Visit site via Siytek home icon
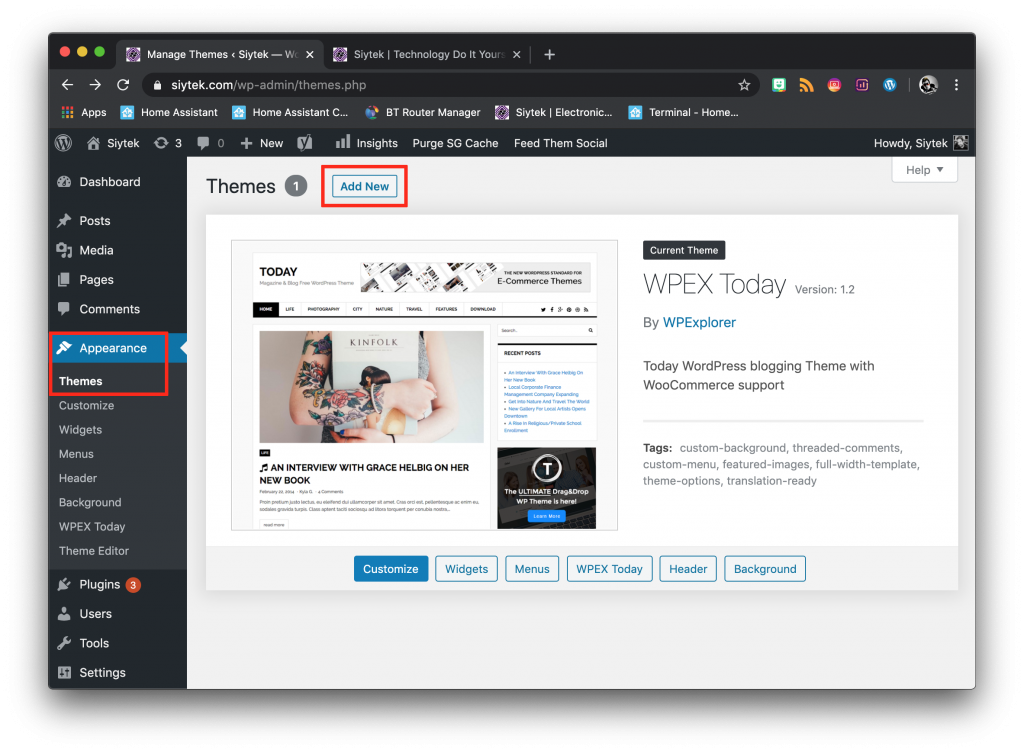 click(113, 143)
